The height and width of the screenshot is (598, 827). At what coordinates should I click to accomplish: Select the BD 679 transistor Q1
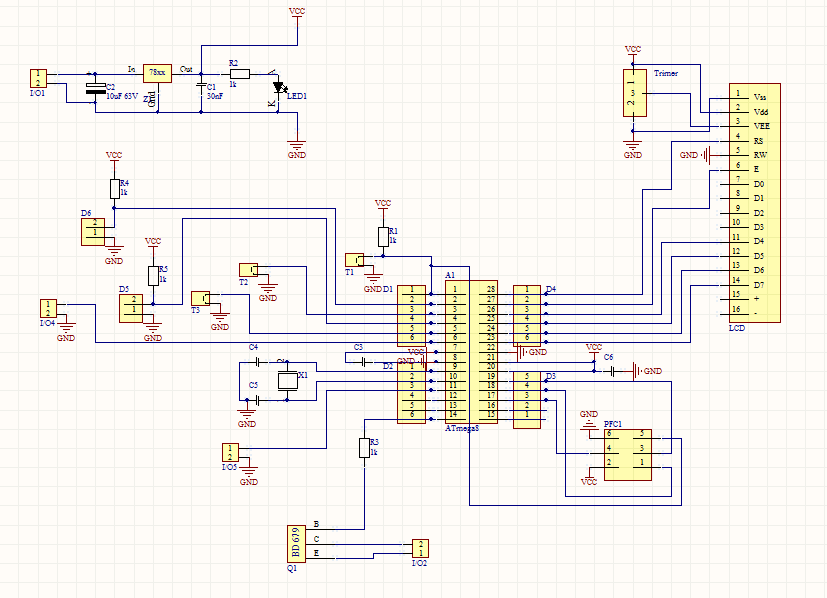click(296, 544)
